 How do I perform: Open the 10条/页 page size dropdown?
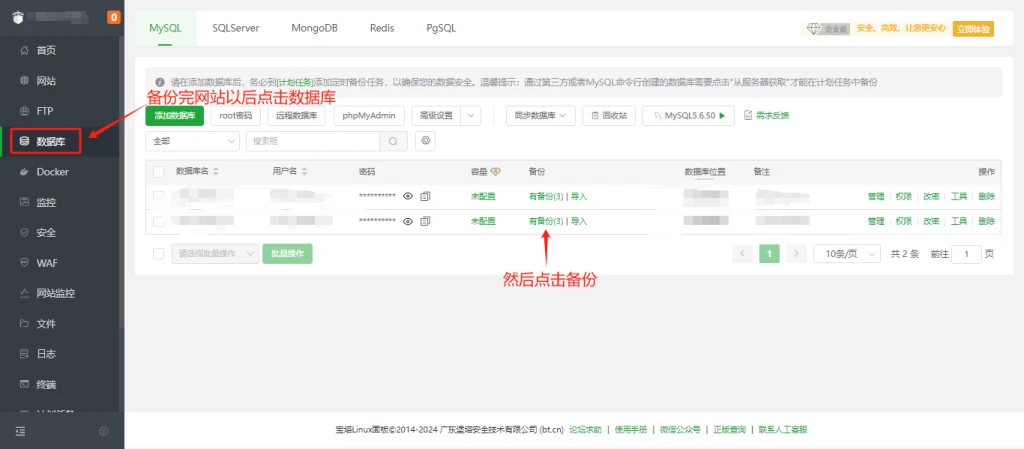click(x=846, y=254)
